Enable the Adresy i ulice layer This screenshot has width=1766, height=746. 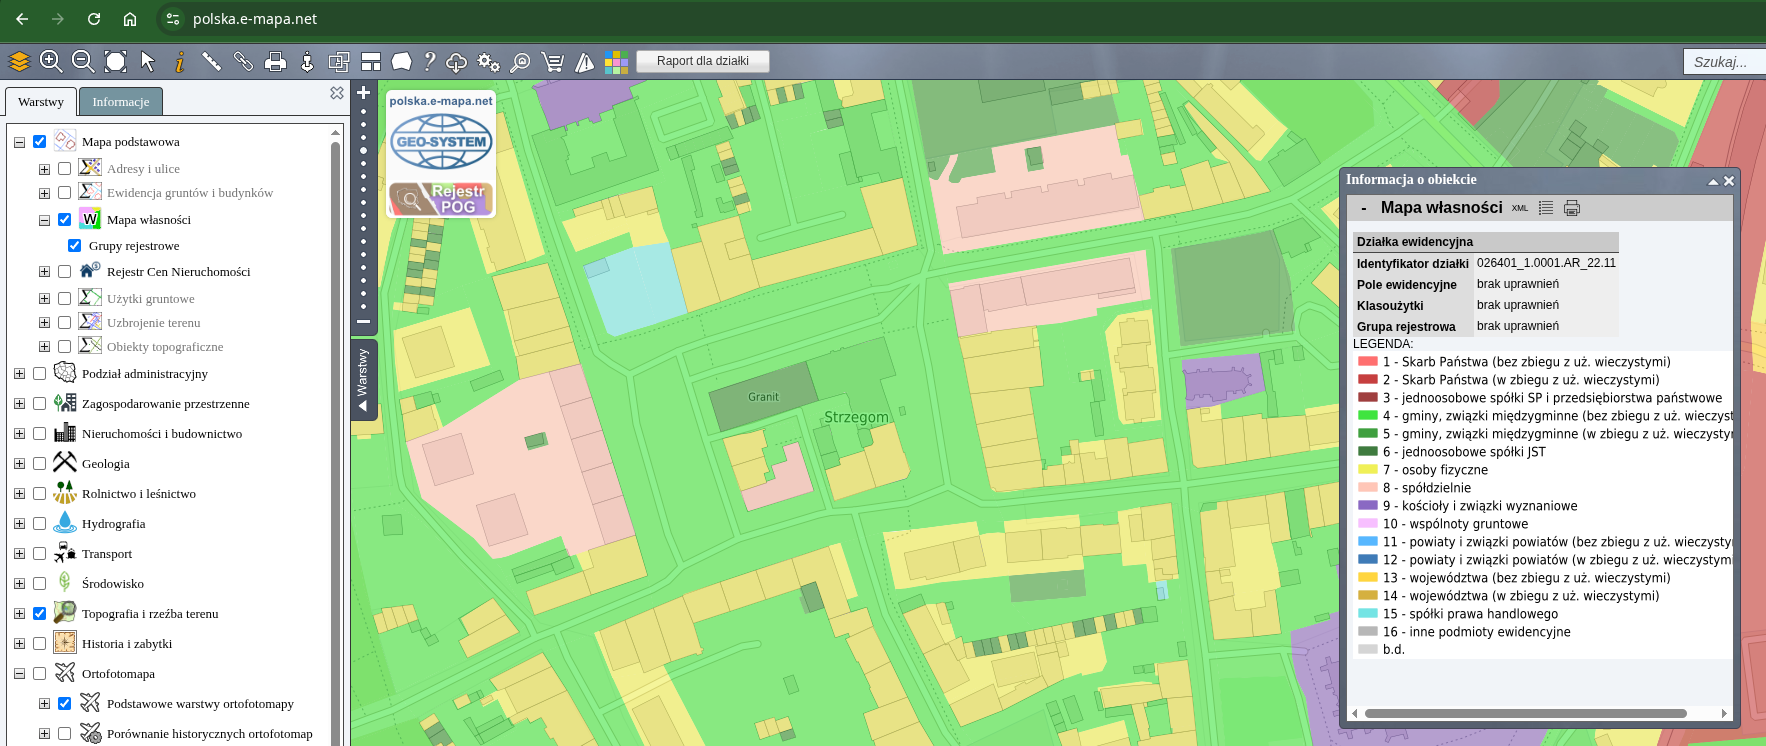pyautogui.click(x=65, y=168)
